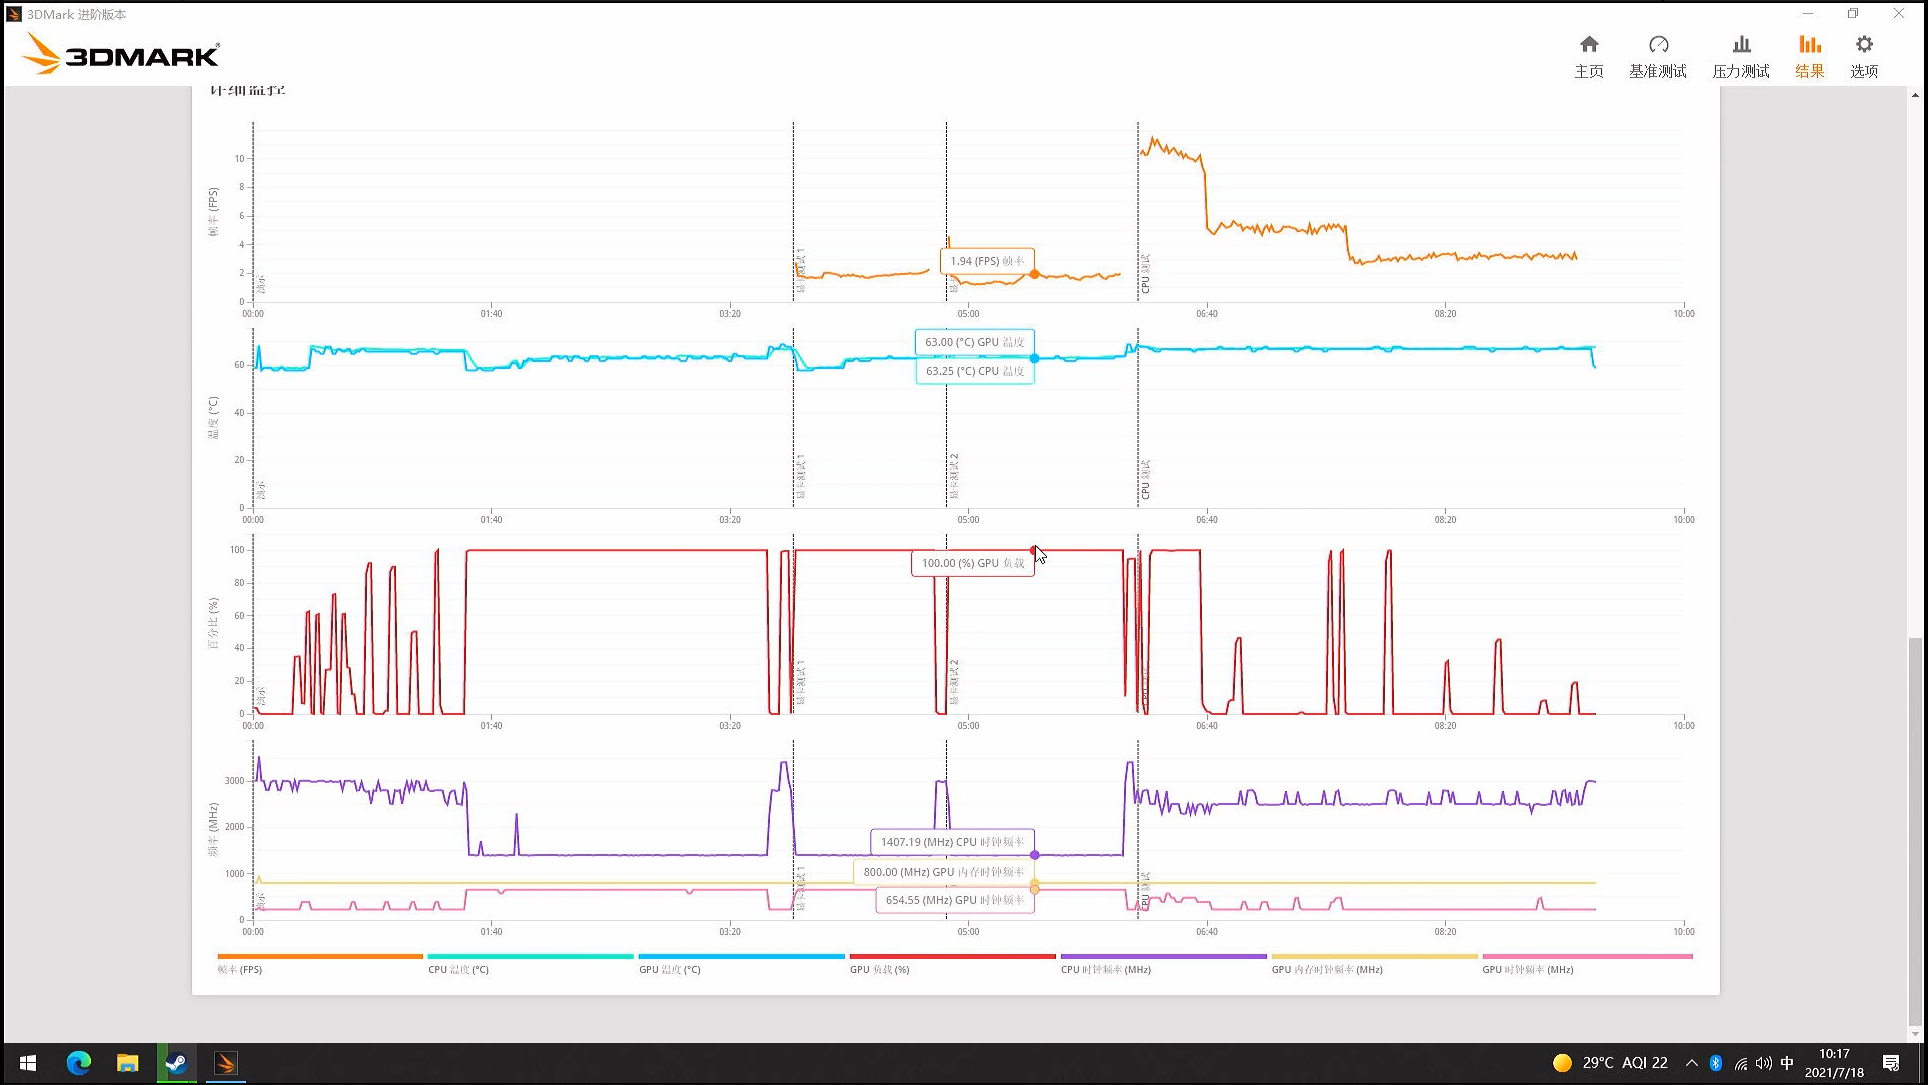
Task: Toggle GPU 内存时钟频率 legend series
Action: pyautogui.click(x=1326, y=969)
